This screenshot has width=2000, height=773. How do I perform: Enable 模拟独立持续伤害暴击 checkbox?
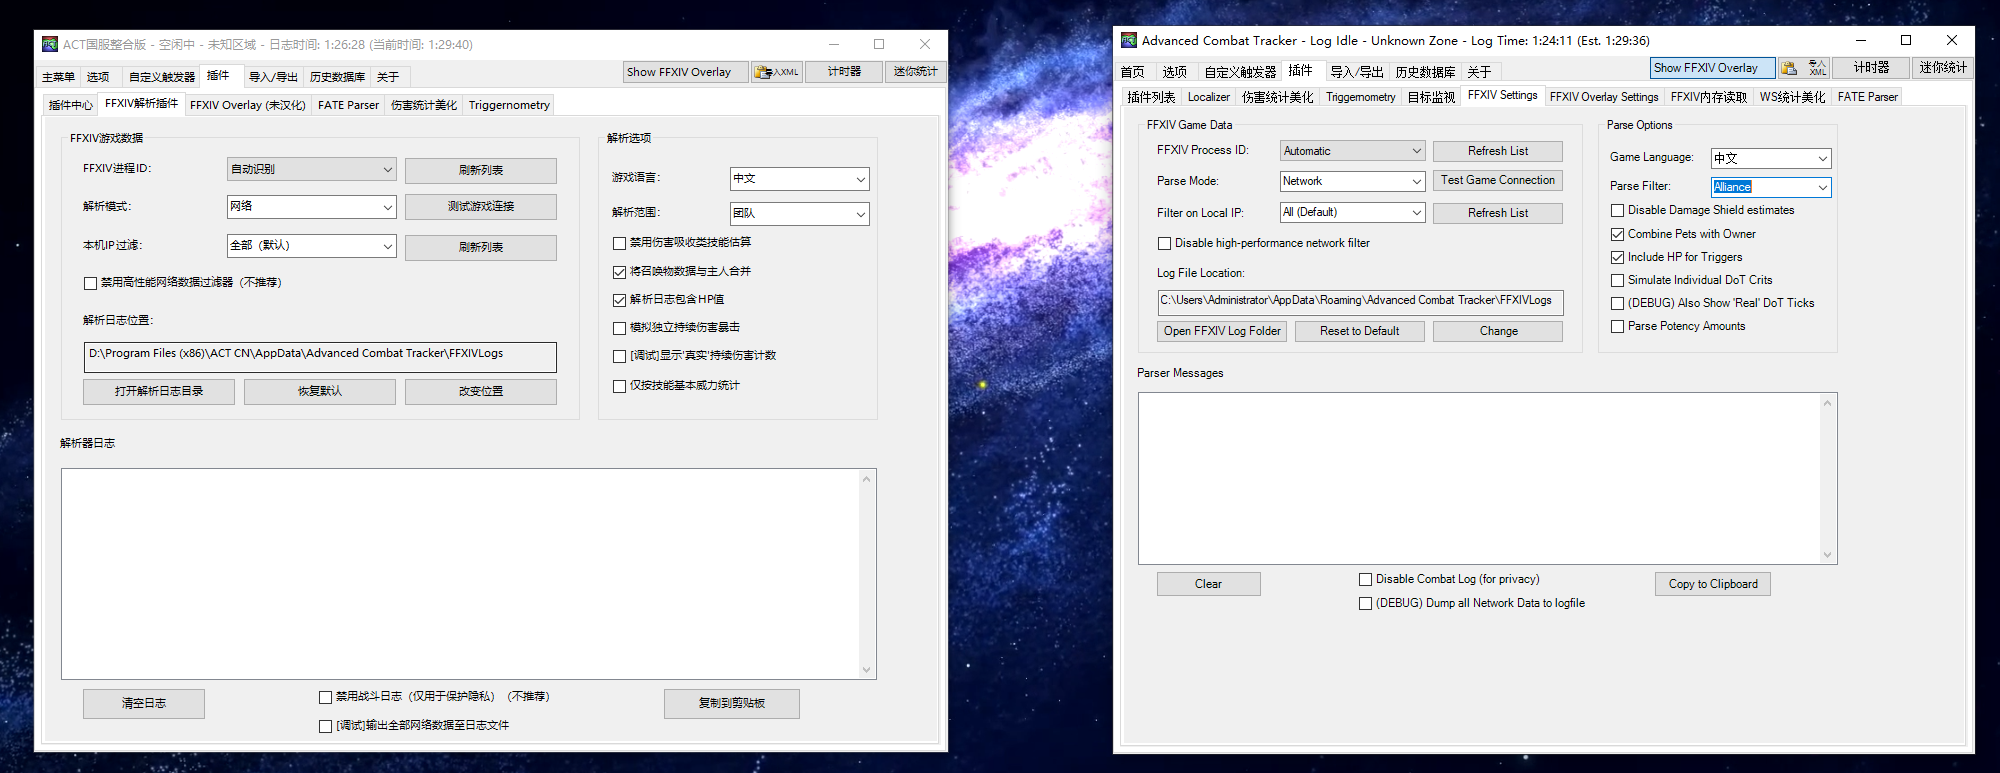point(619,328)
